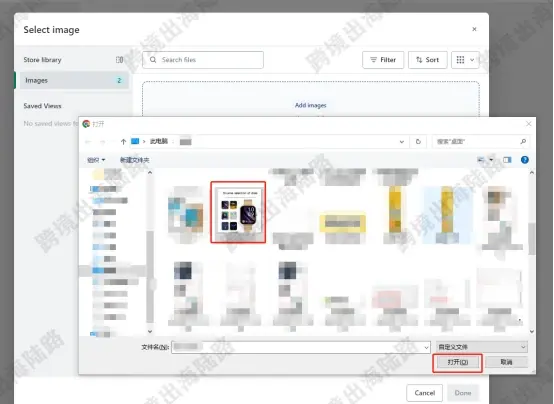Viewport: 554px width, 404px height.
Task: Click the Saved Views heading
Action: point(42,106)
